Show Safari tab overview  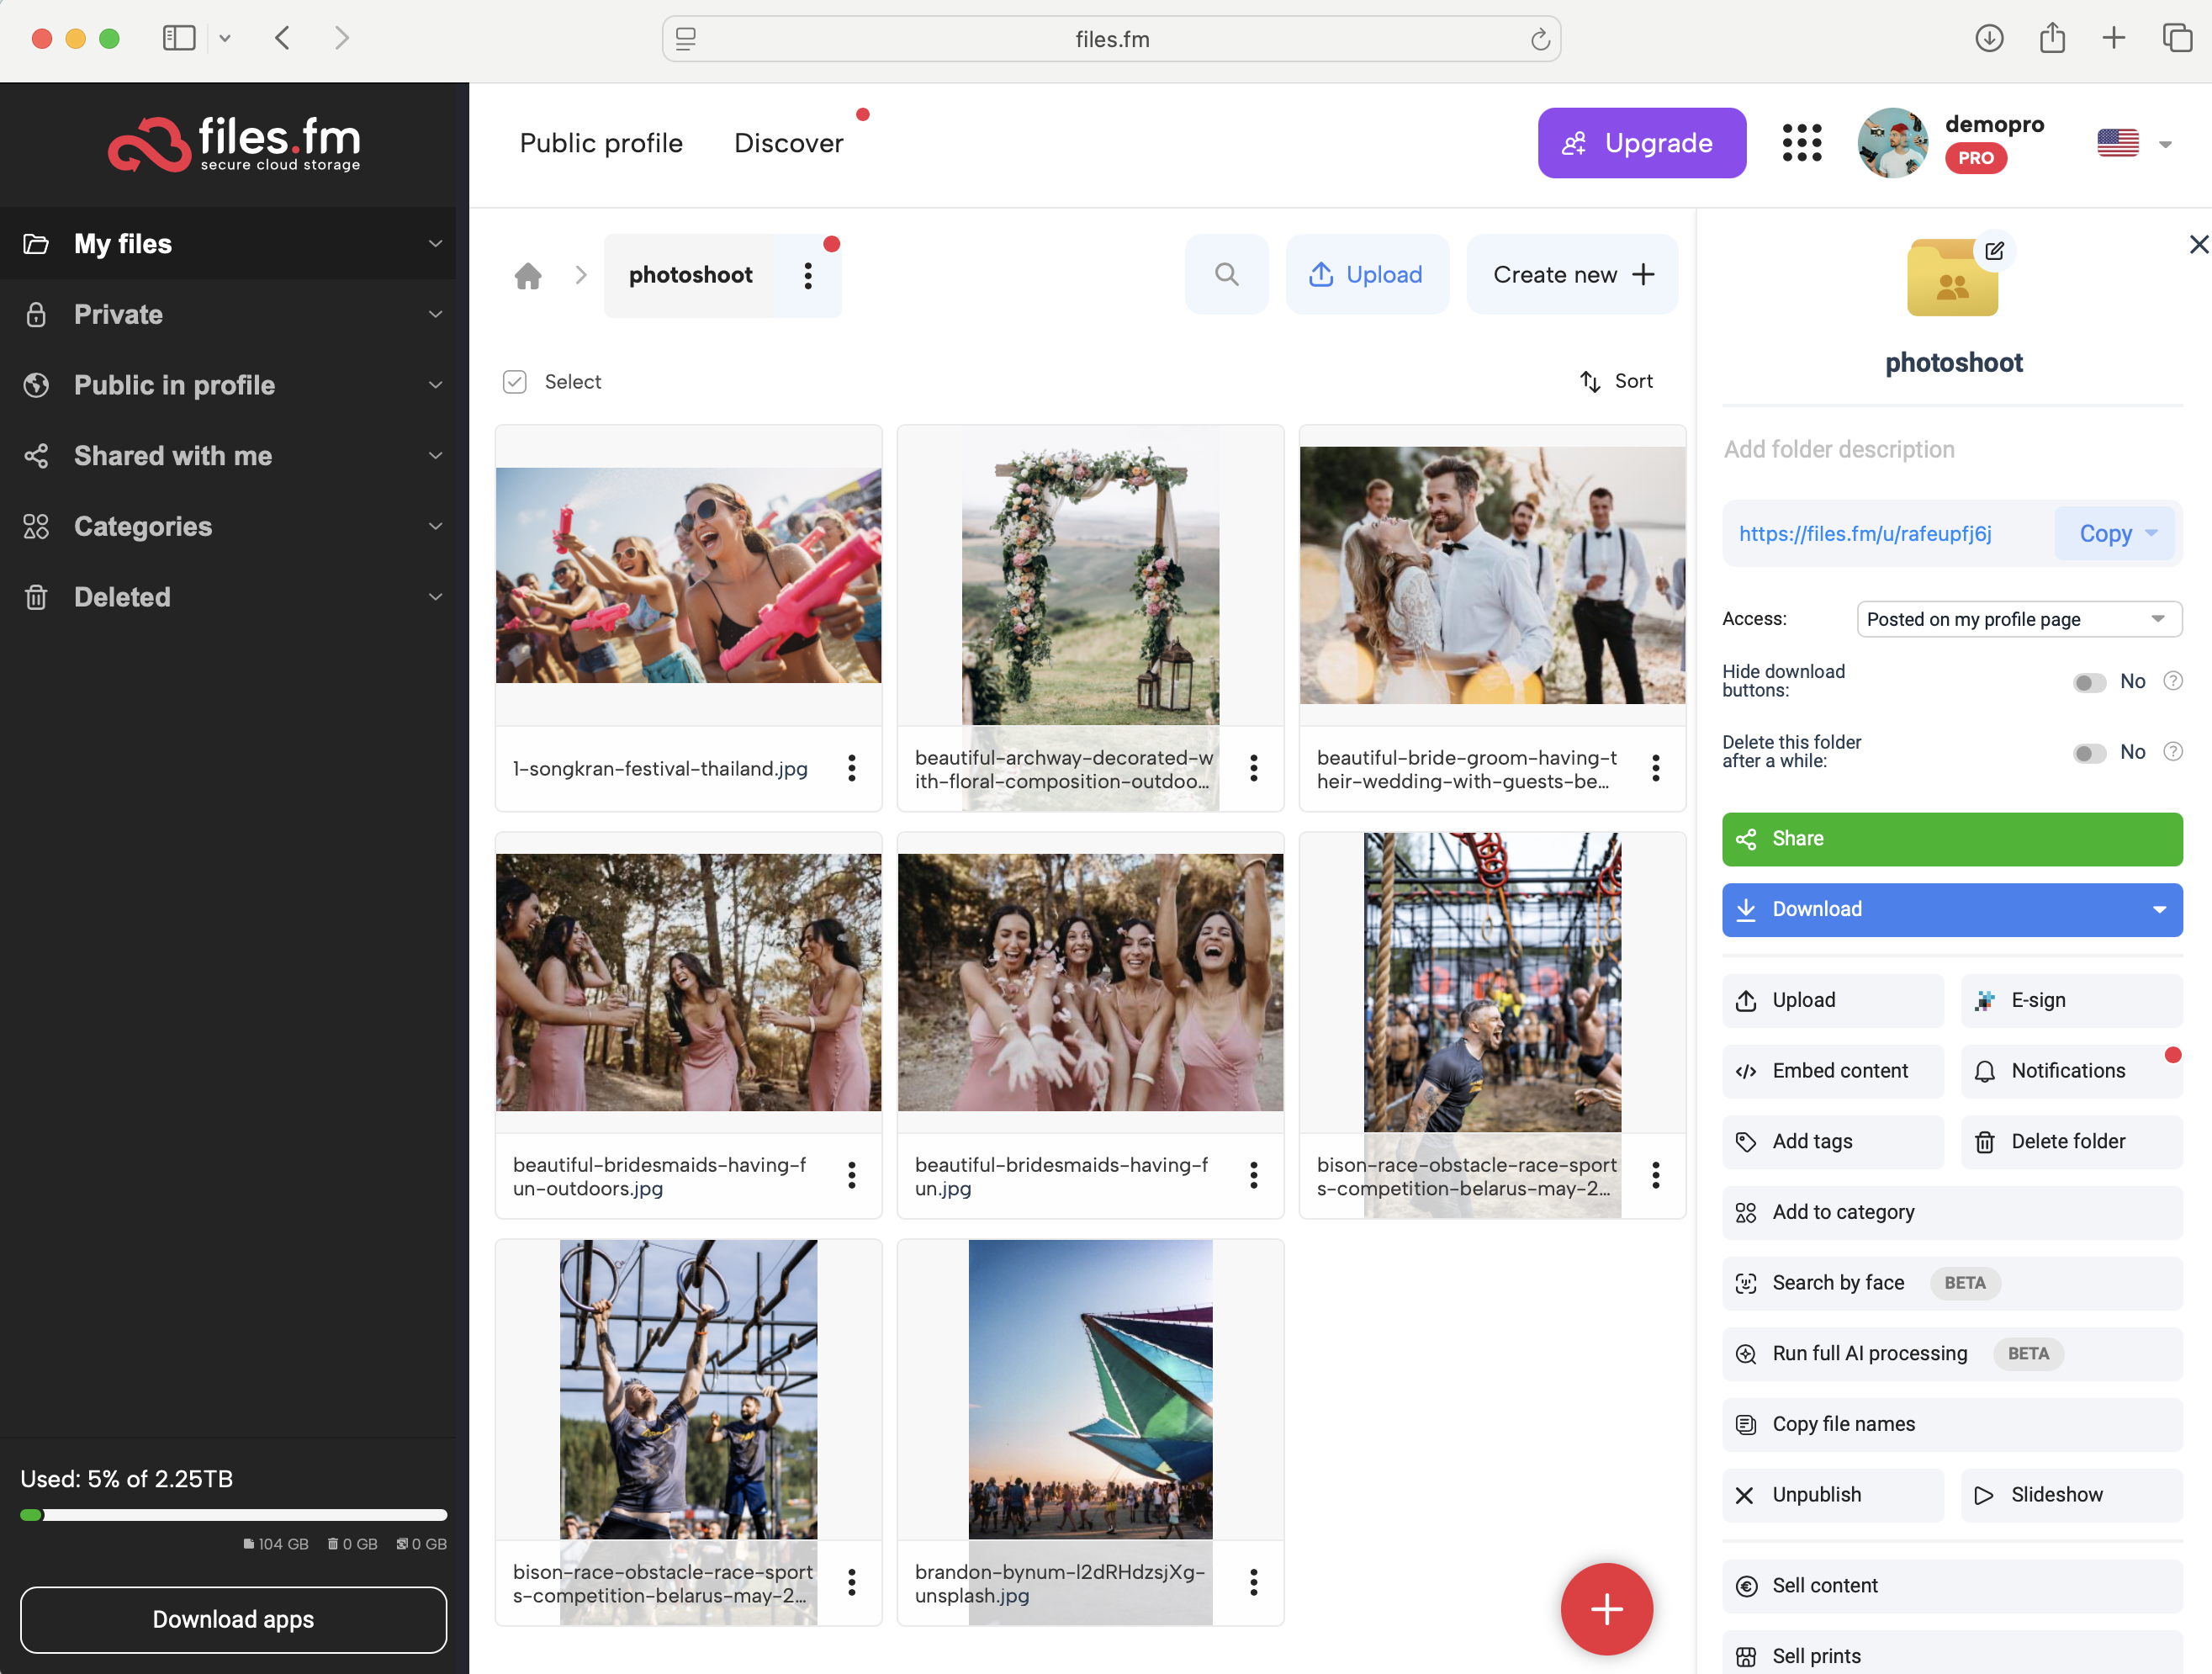coord(2177,38)
